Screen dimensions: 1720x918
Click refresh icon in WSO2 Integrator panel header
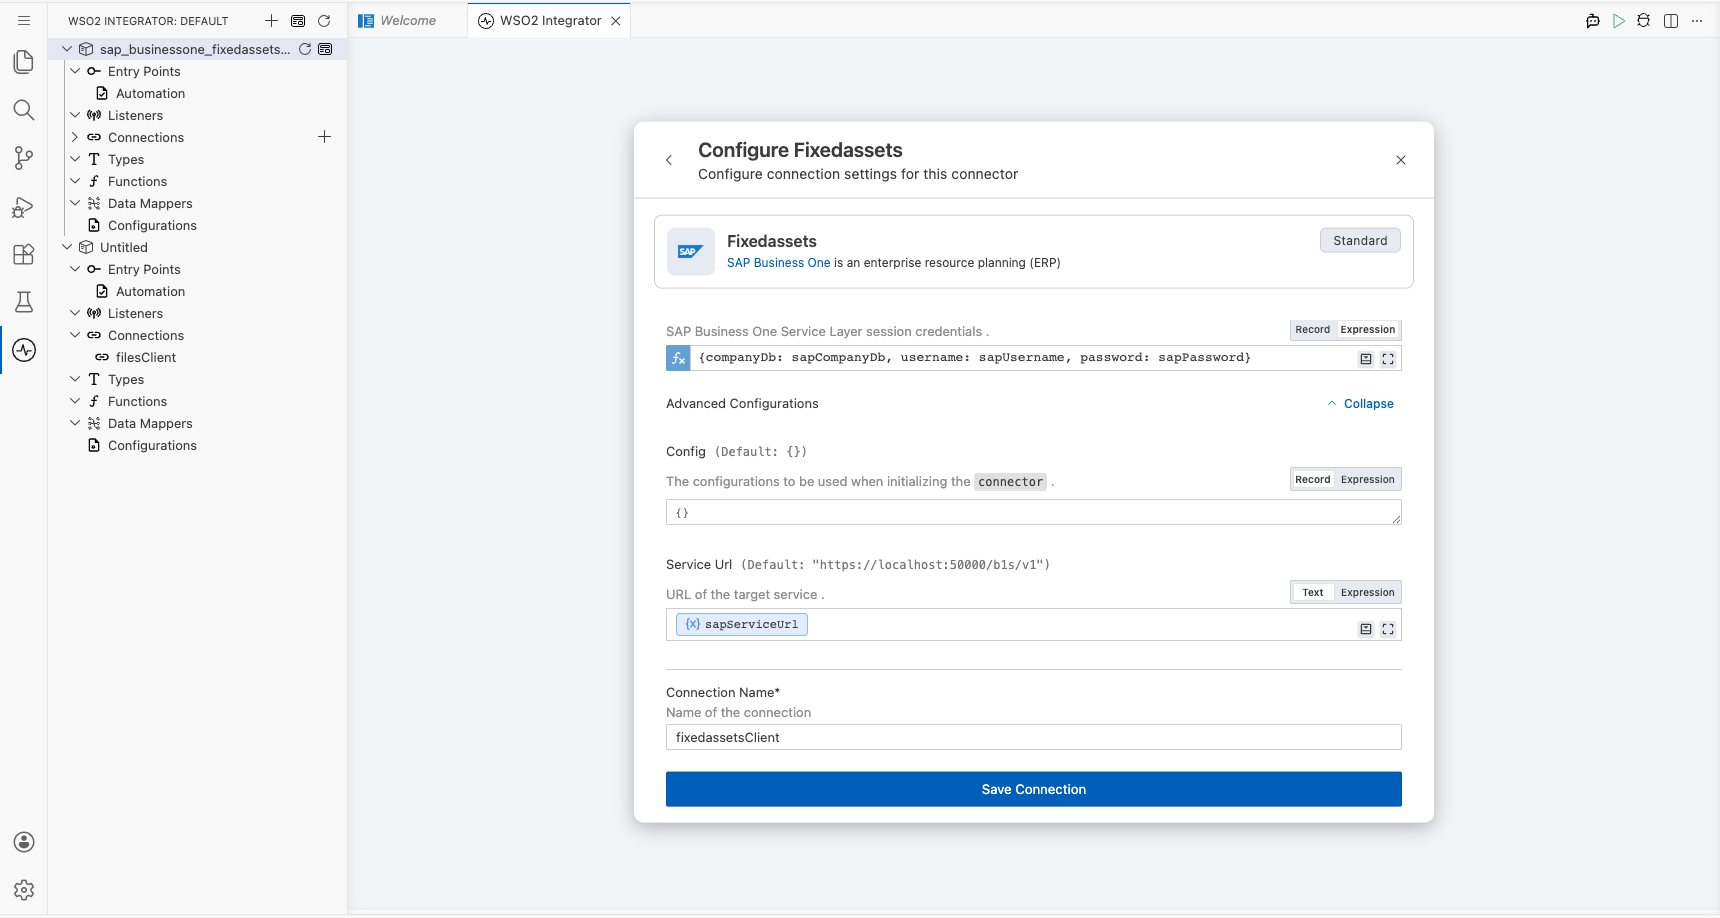(x=324, y=21)
